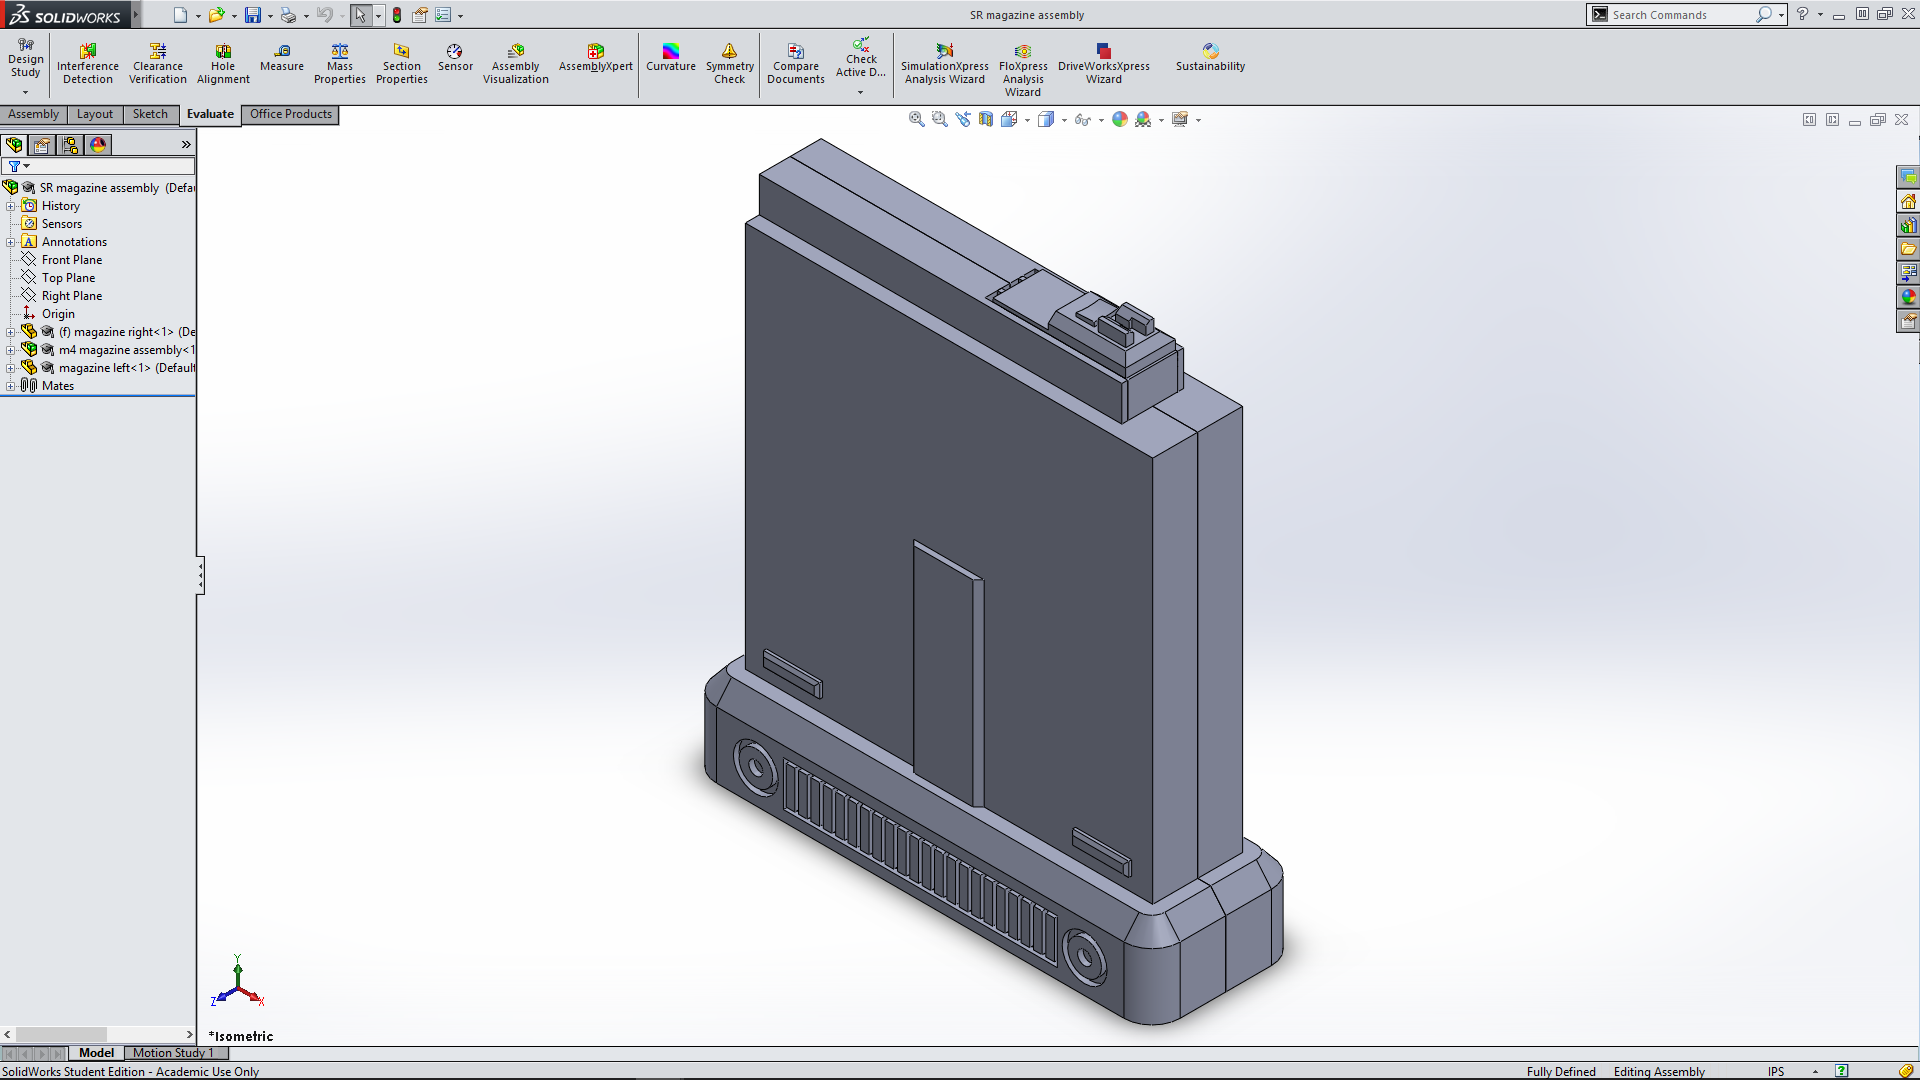Click Zoom to Fit in view toolbar
This screenshot has width=1920, height=1080.
916,119
